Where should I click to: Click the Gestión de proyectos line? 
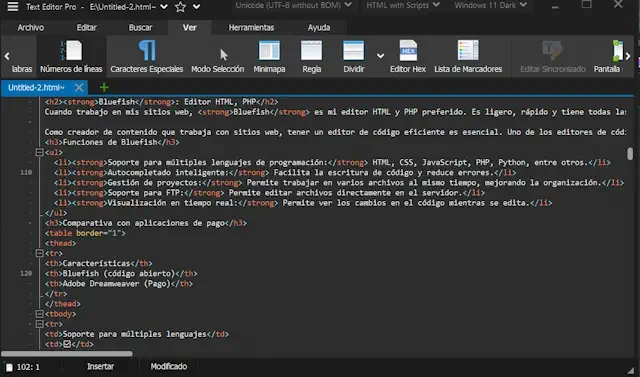coord(339,183)
